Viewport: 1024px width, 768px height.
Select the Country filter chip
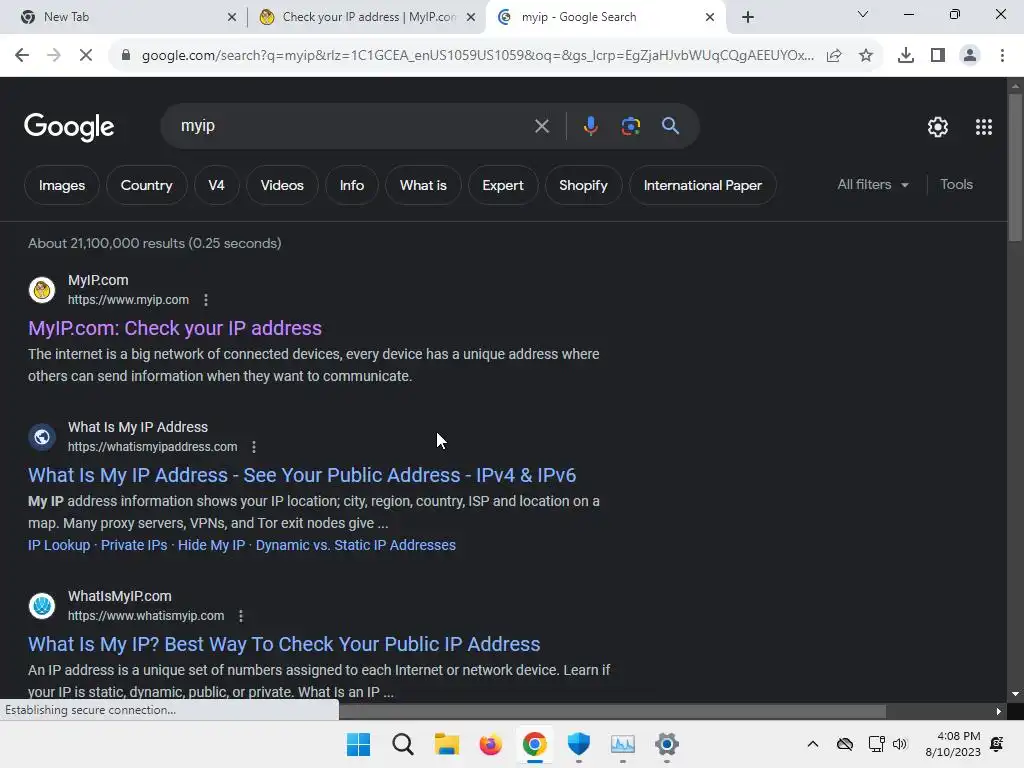tap(146, 185)
